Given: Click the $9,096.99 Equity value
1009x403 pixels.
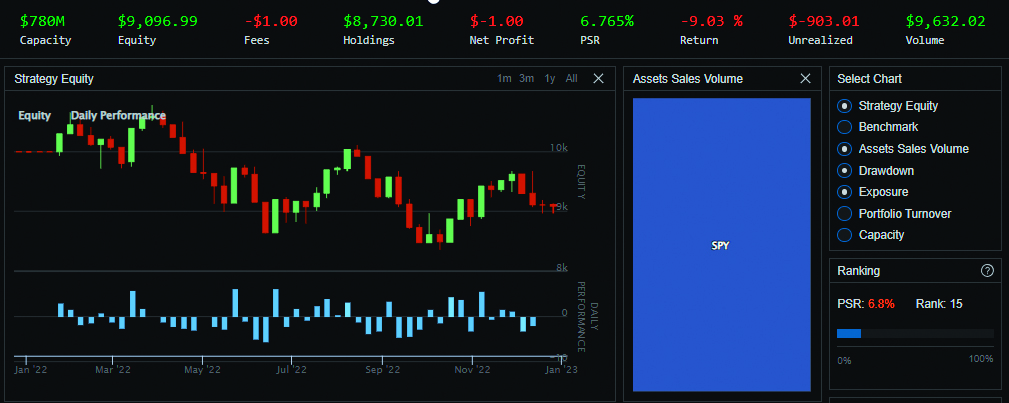Looking at the screenshot, I should click(x=158, y=21).
